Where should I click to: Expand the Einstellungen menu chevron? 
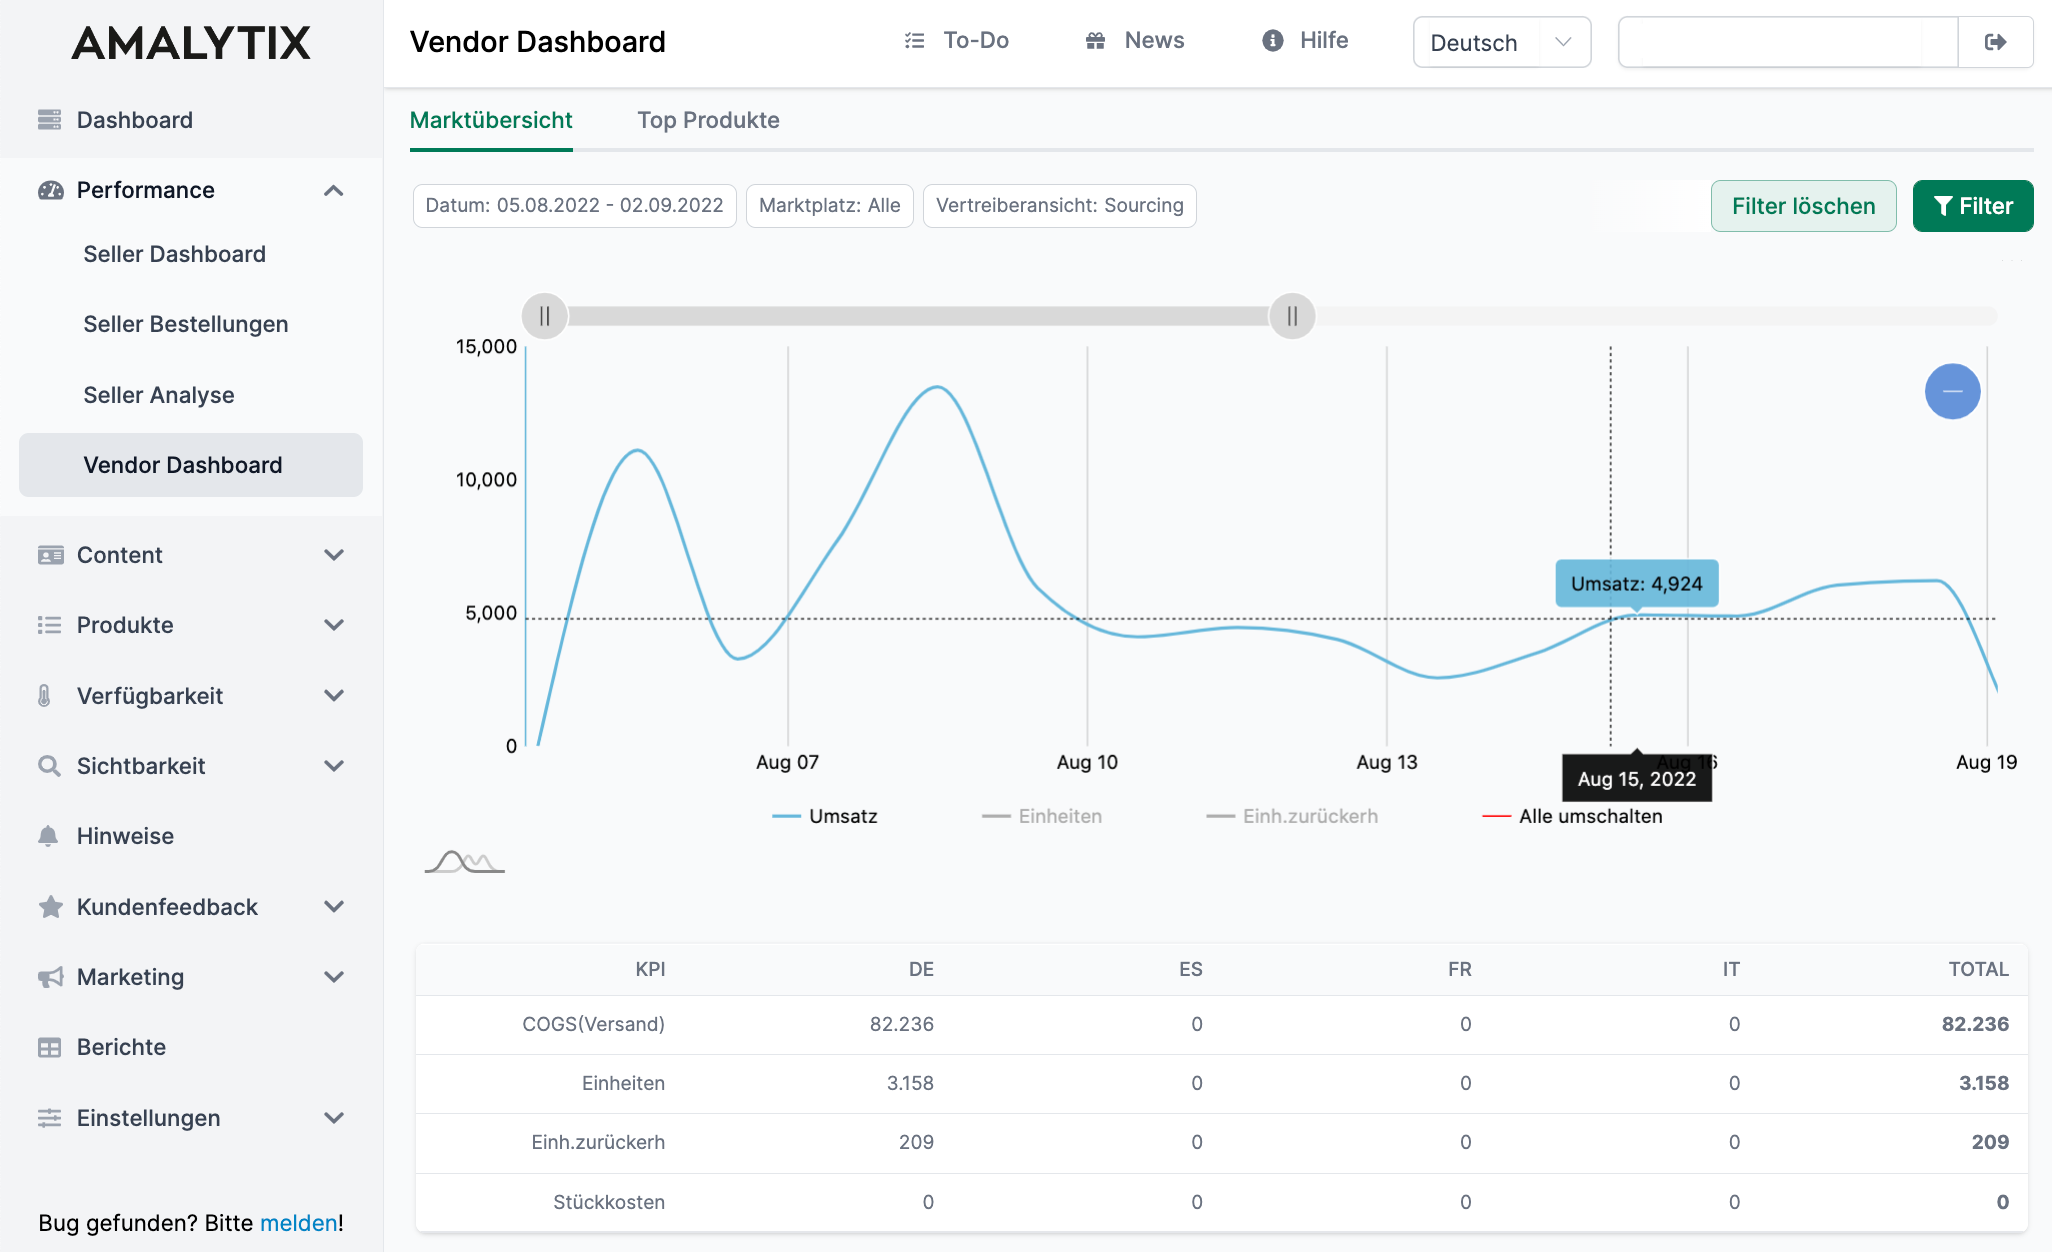pos(334,1118)
